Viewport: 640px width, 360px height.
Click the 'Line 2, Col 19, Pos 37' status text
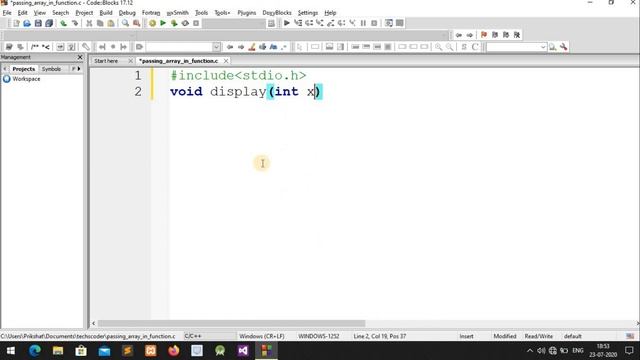pos(380,336)
